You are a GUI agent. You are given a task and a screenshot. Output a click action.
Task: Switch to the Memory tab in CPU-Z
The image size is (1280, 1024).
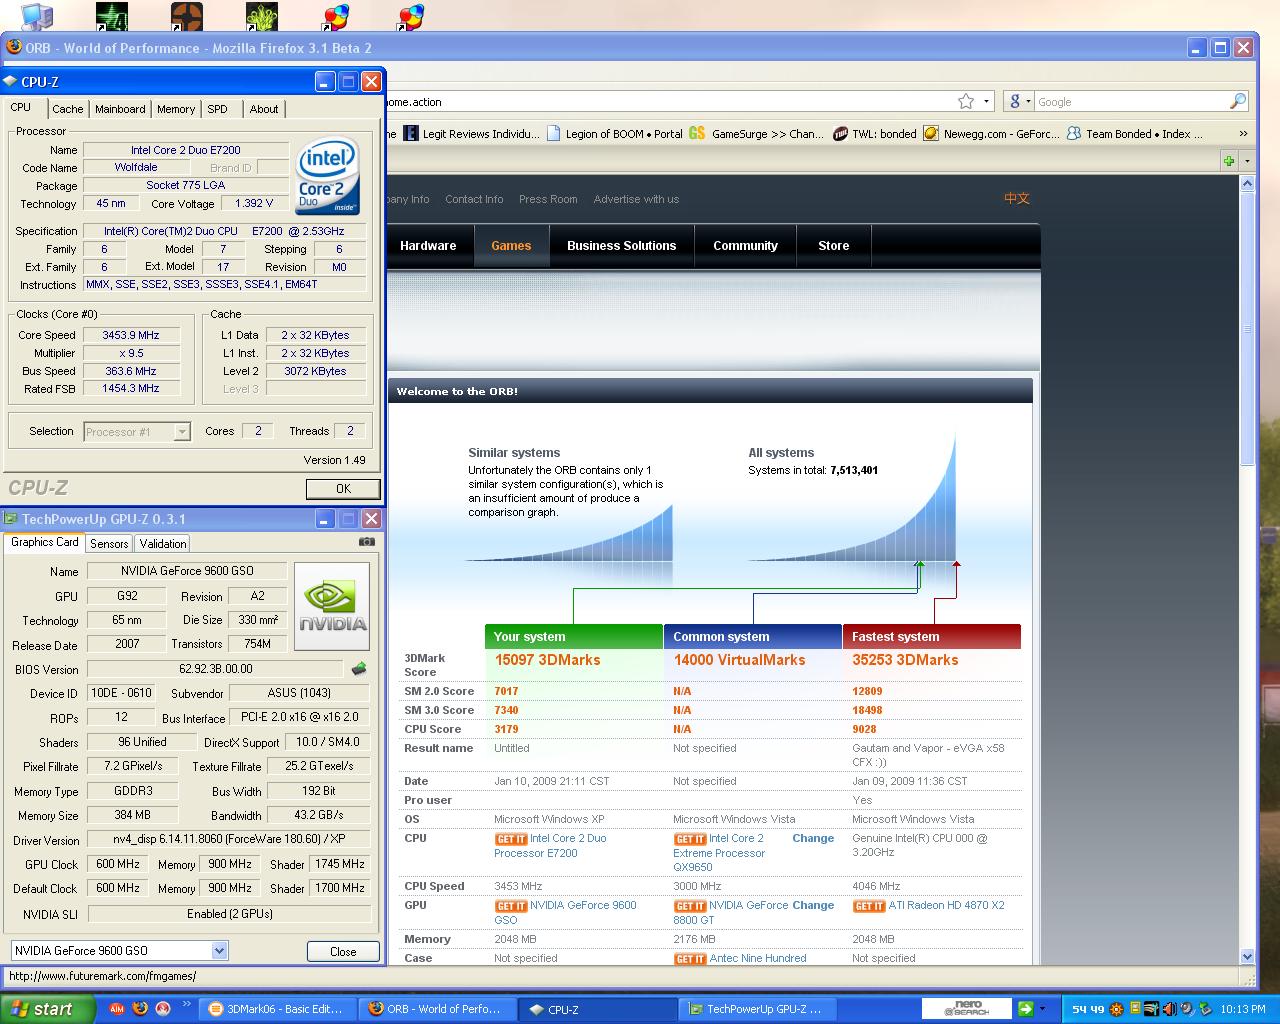(176, 109)
